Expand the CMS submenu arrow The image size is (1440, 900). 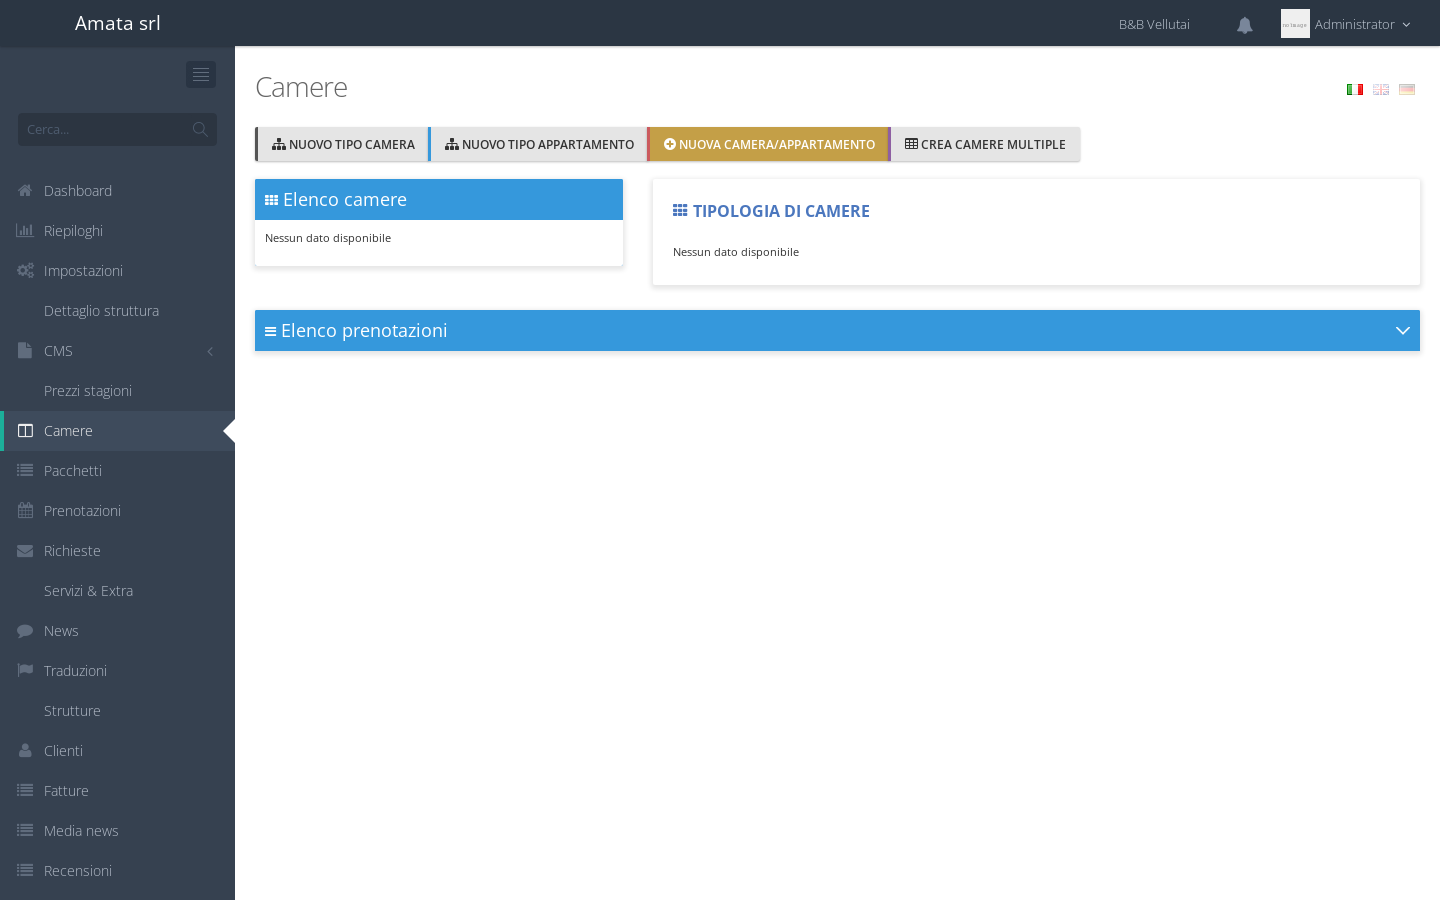click(210, 351)
